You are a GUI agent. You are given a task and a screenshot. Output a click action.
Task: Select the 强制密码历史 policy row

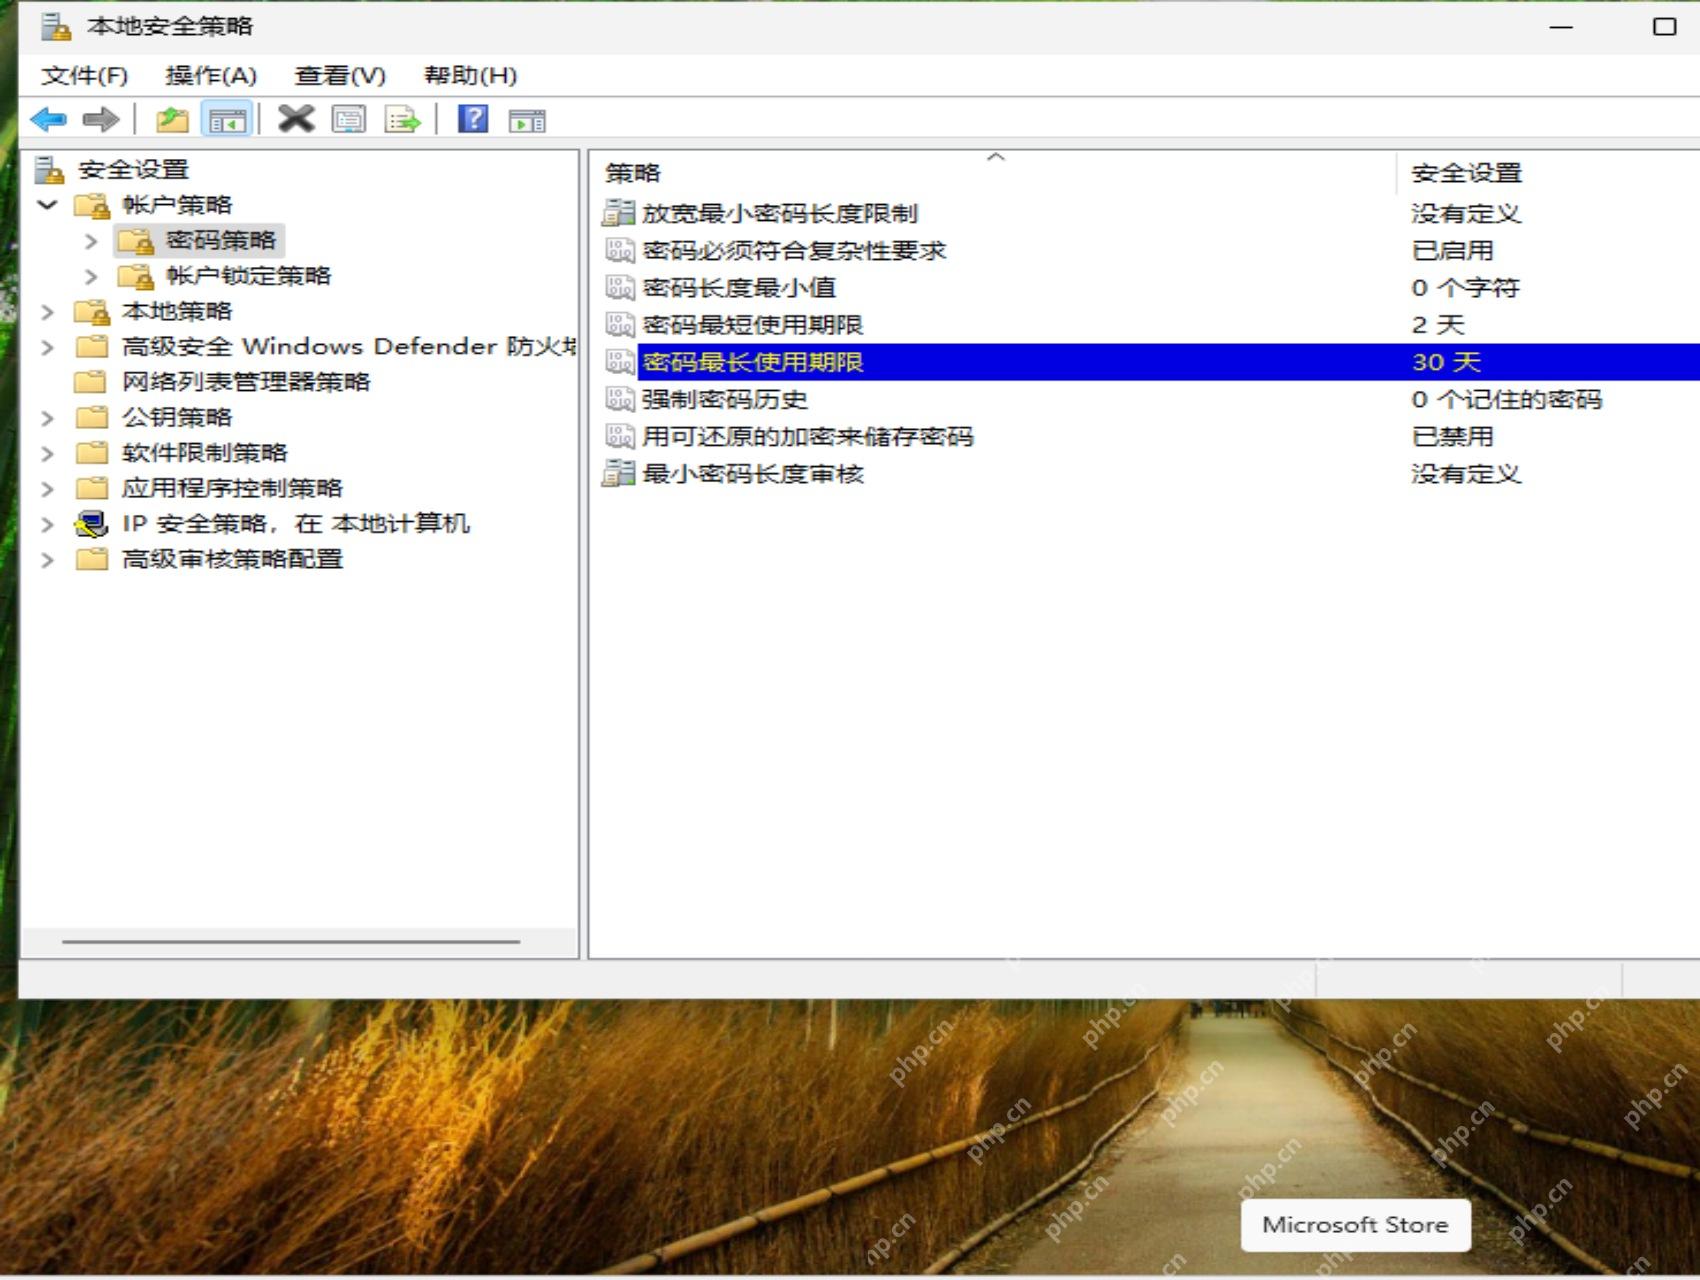point(1150,399)
